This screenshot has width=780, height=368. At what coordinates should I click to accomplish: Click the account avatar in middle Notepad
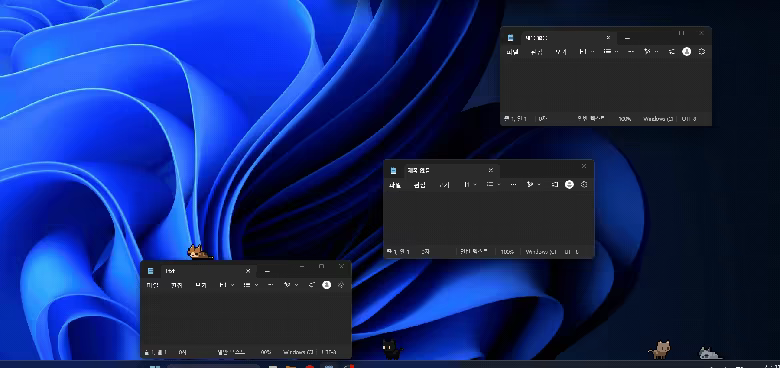click(x=570, y=184)
